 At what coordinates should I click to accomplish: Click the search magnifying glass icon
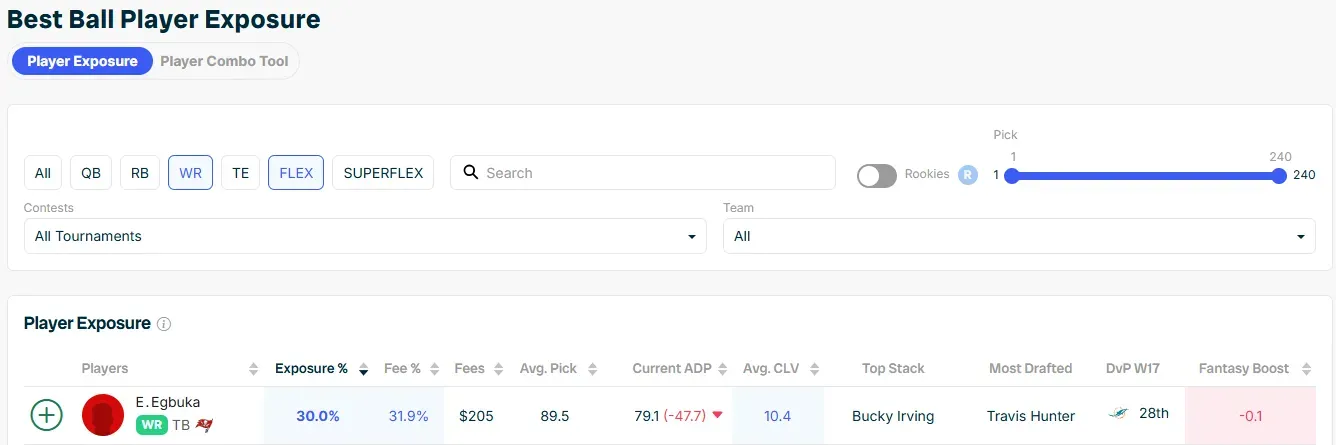click(x=471, y=173)
